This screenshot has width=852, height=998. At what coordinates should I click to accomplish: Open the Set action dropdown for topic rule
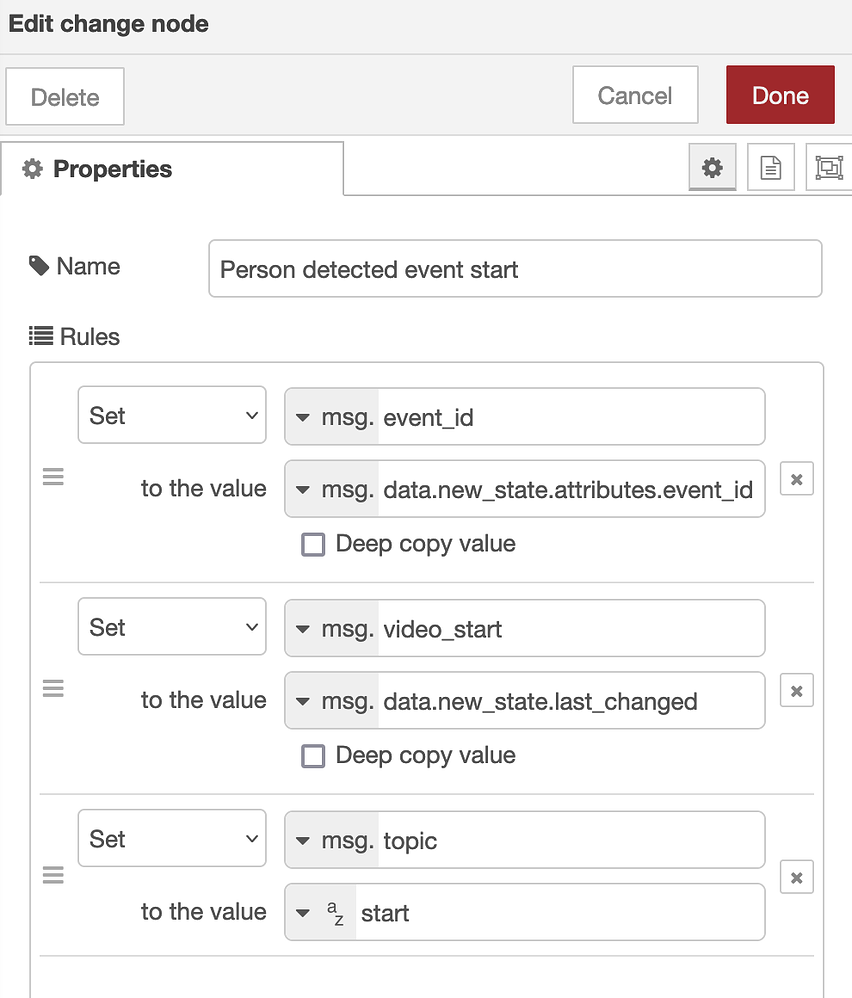click(172, 838)
